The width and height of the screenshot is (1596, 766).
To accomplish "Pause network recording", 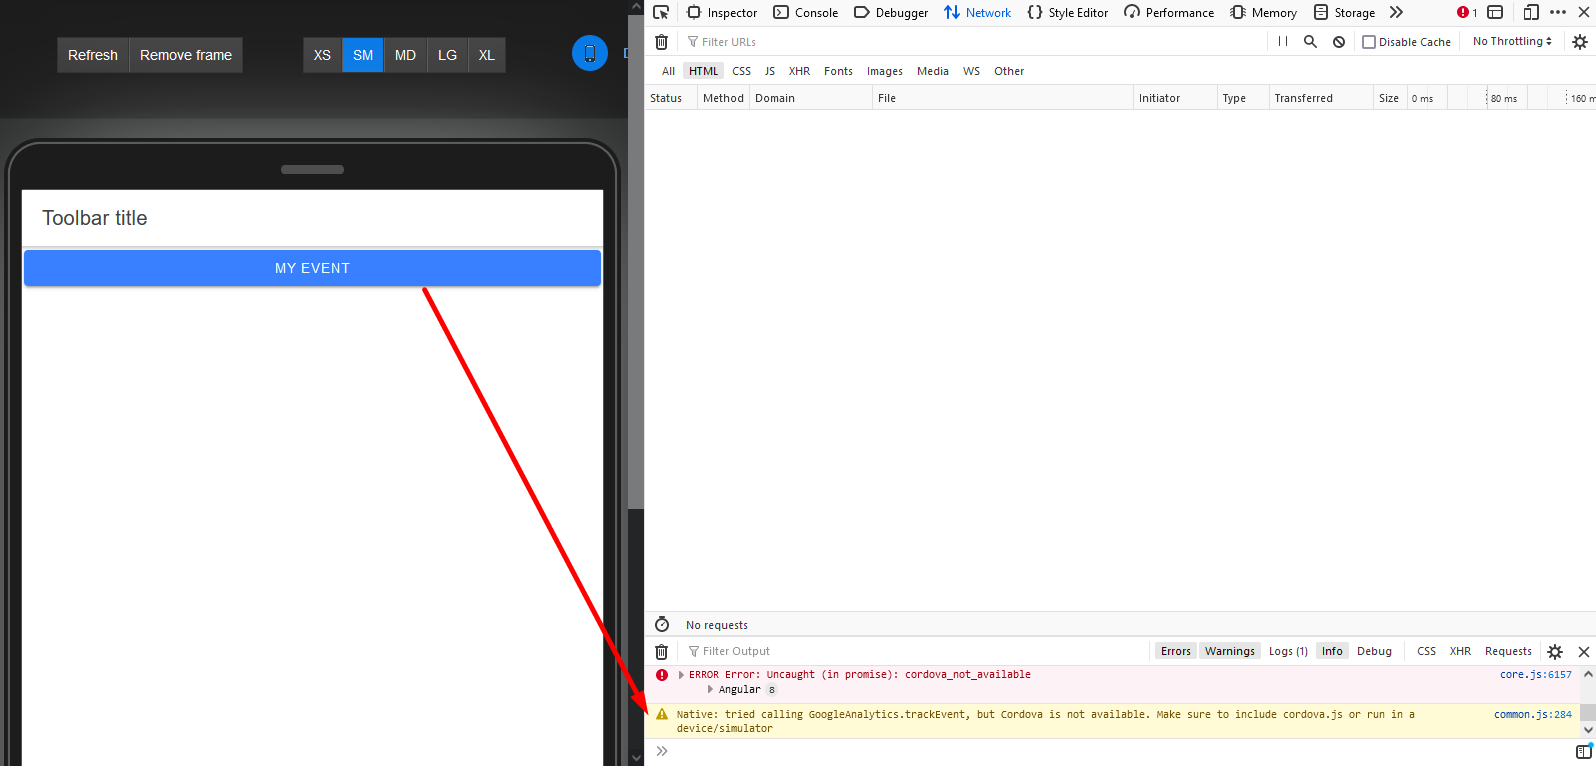I will point(1283,41).
